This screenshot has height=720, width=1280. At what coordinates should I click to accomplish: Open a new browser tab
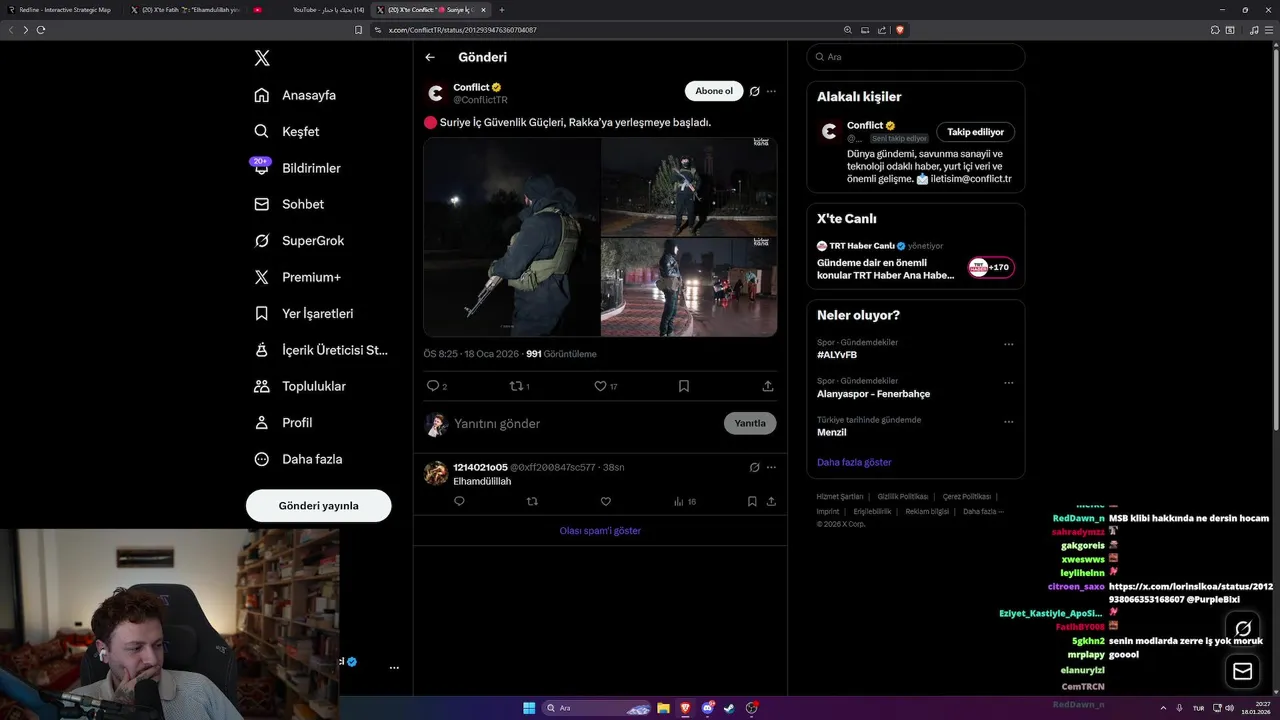[x=502, y=9]
